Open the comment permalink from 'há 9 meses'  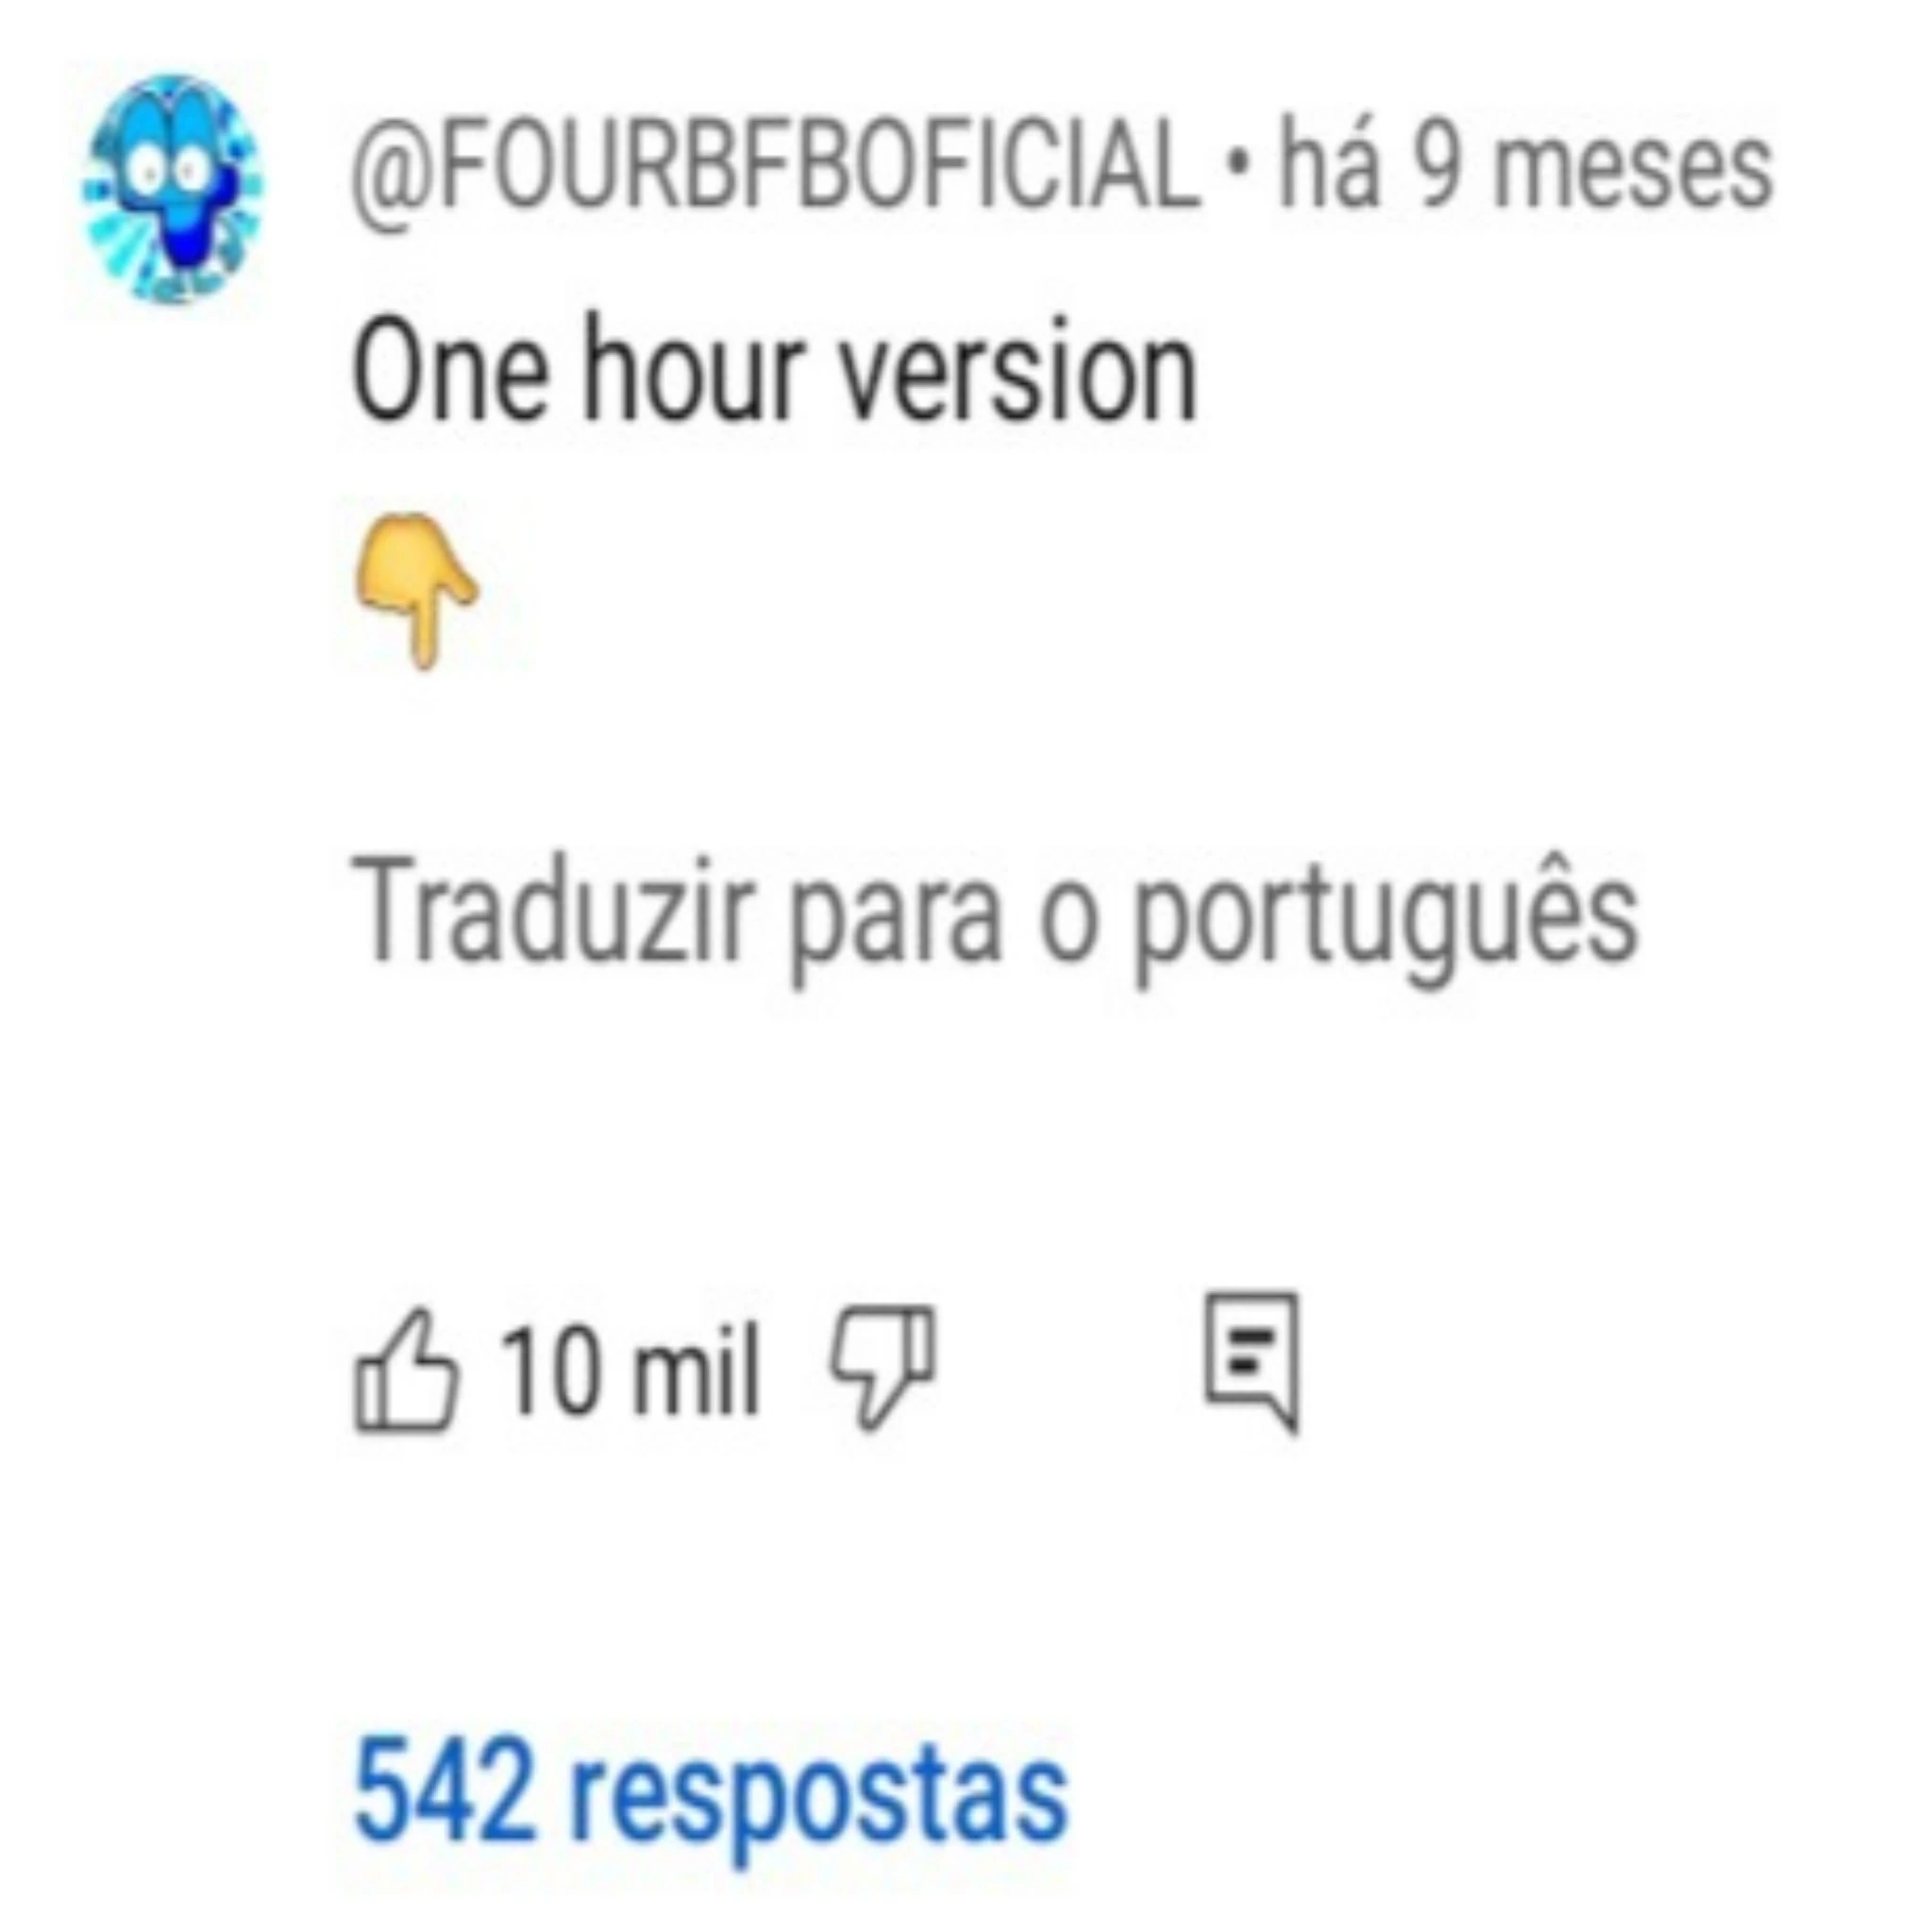coord(1525,164)
